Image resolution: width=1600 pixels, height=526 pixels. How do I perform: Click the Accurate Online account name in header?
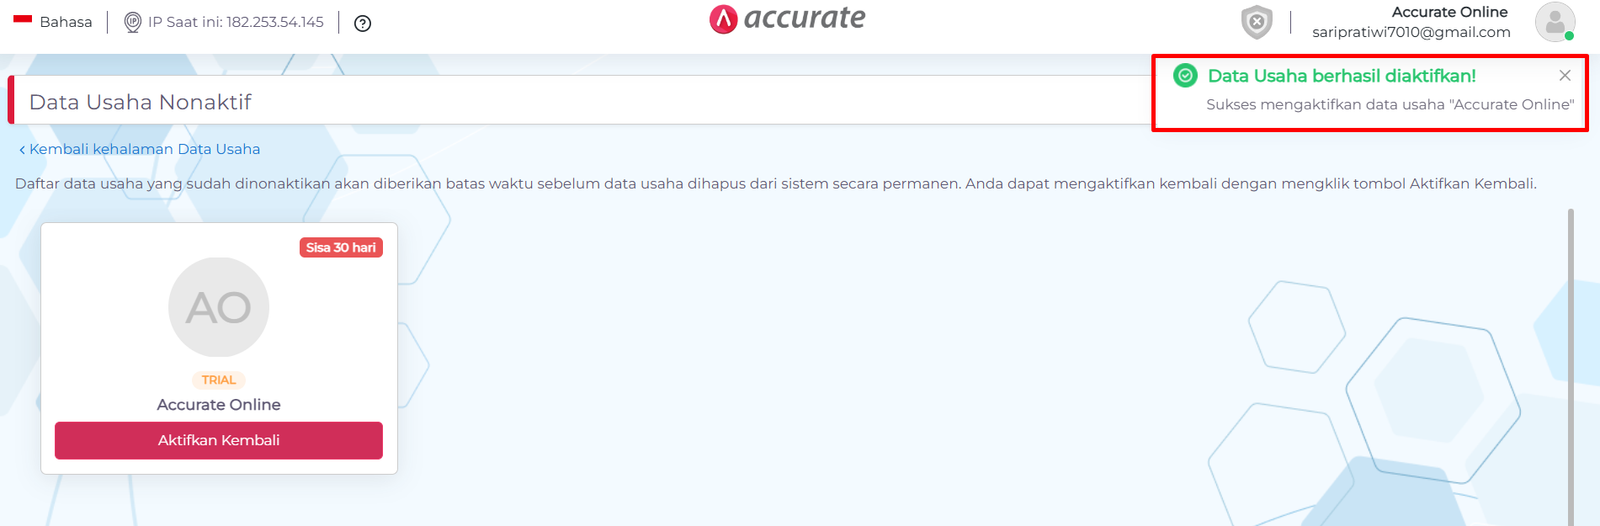click(1449, 12)
